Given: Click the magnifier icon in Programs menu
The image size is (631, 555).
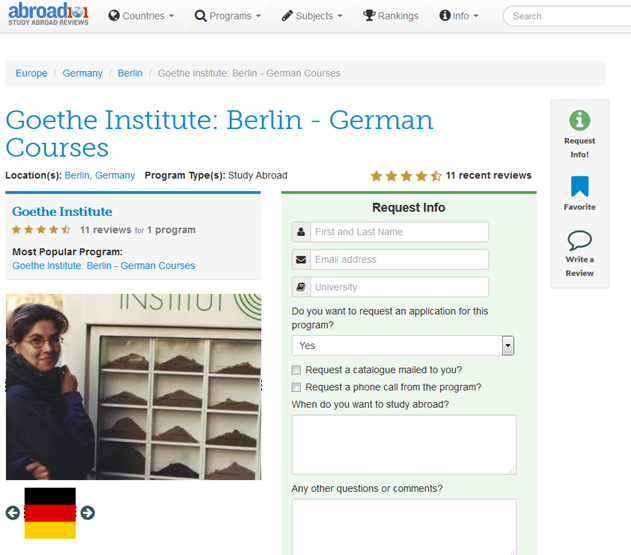Looking at the screenshot, I should click(x=200, y=16).
